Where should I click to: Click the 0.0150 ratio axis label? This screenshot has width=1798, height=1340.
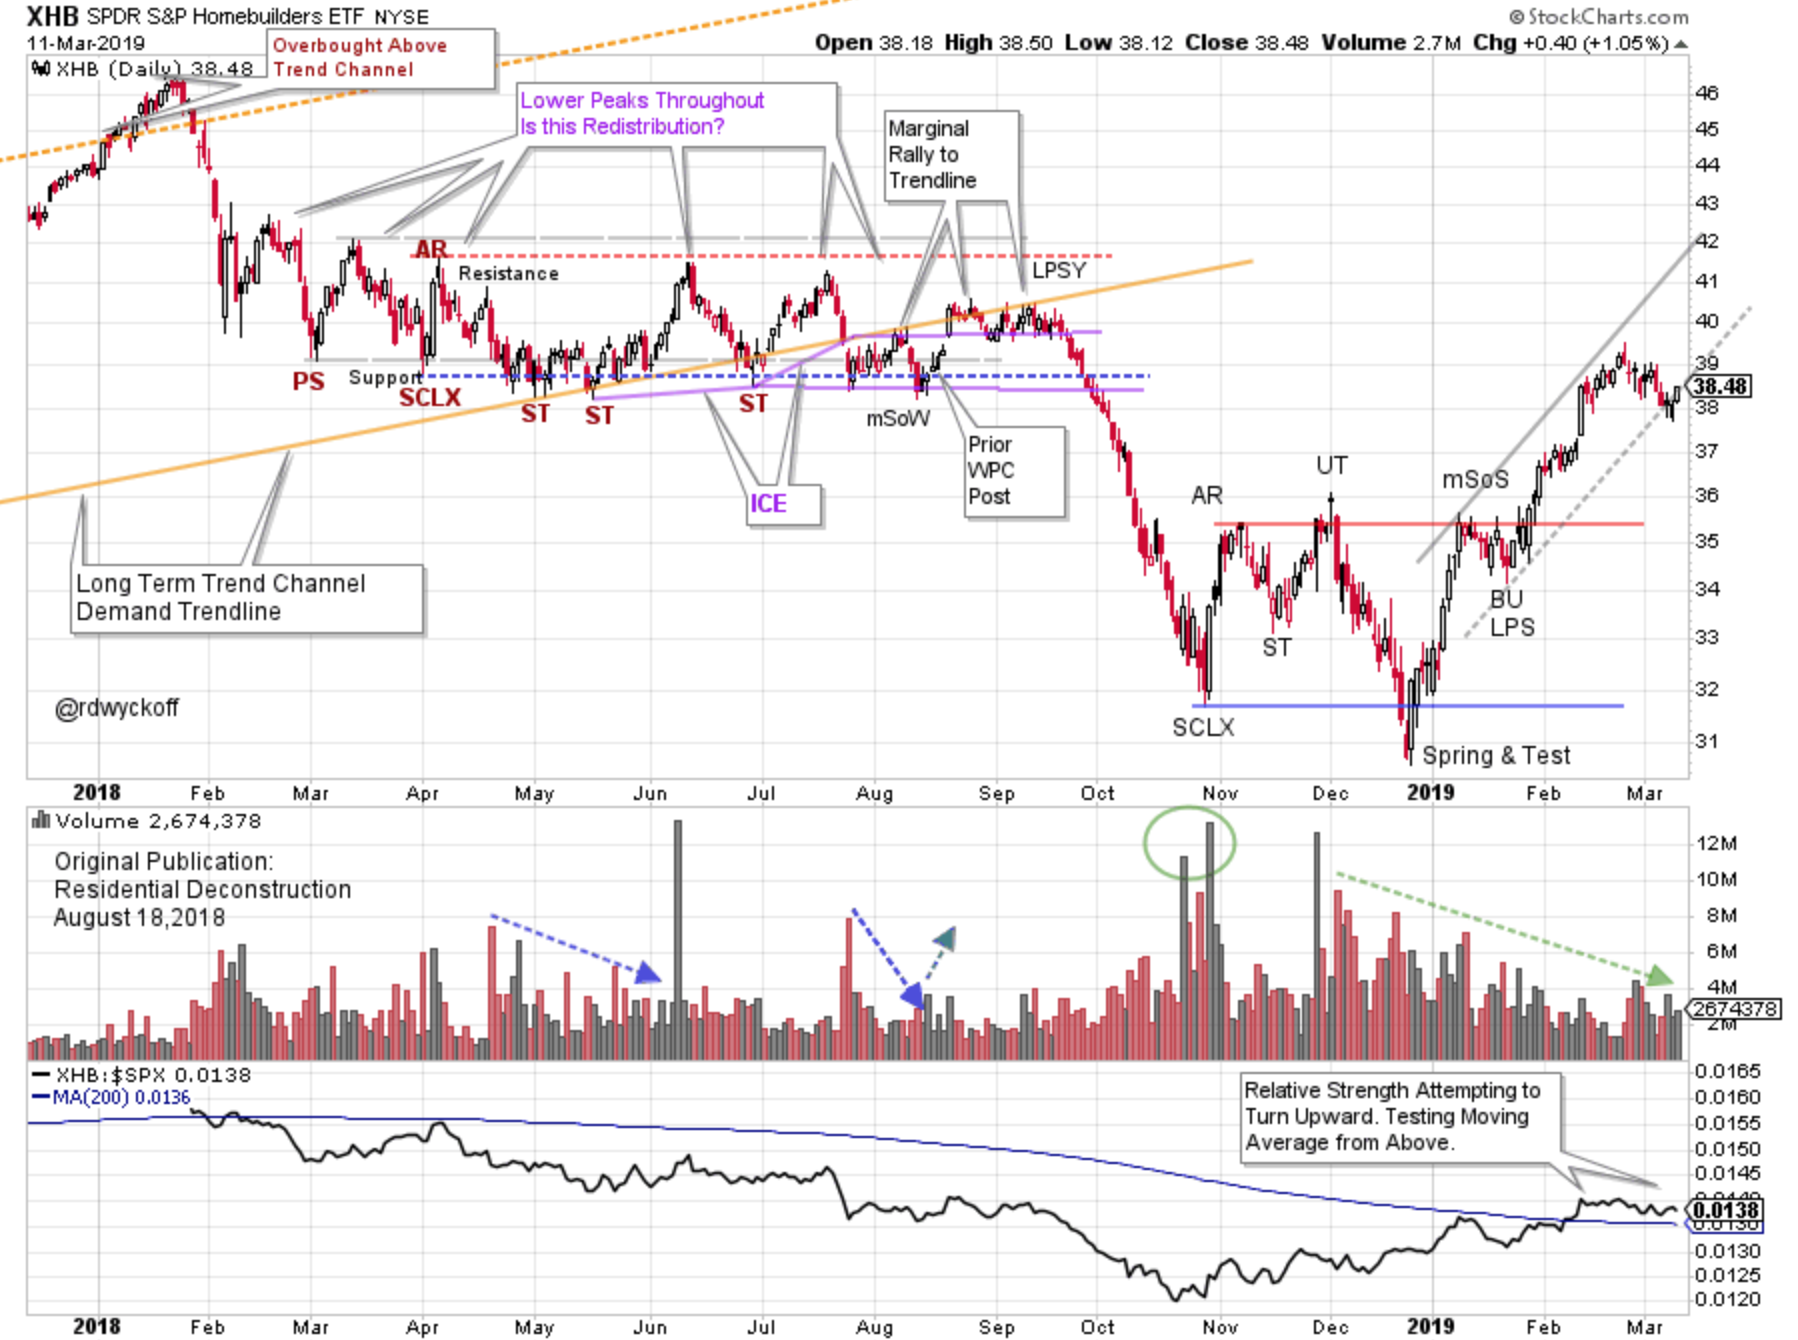(1728, 1150)
